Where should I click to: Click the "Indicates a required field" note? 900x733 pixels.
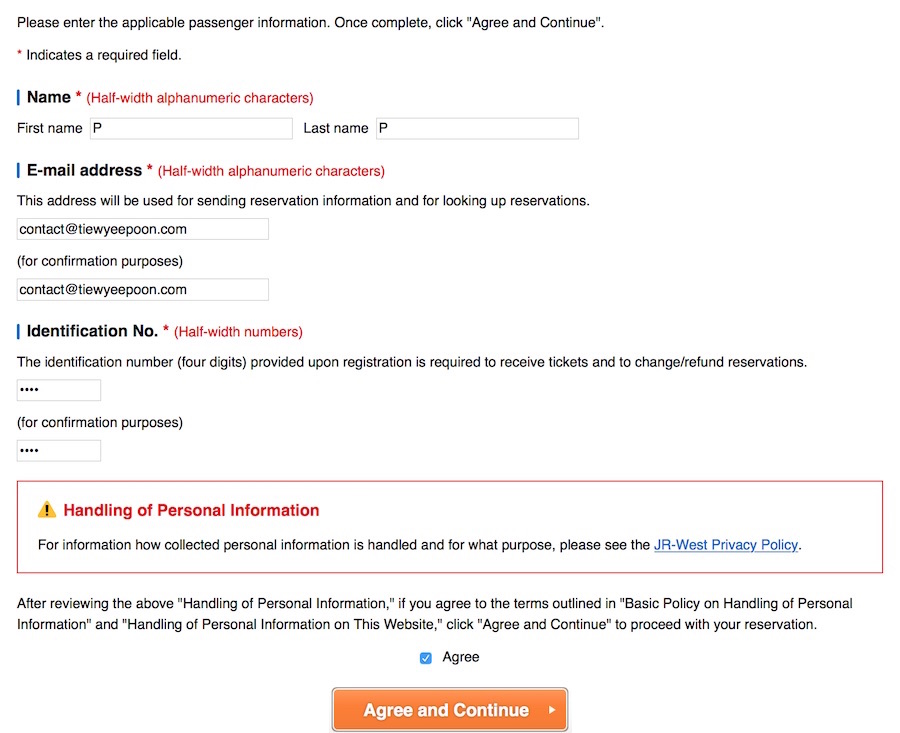(x=104, y=55)
